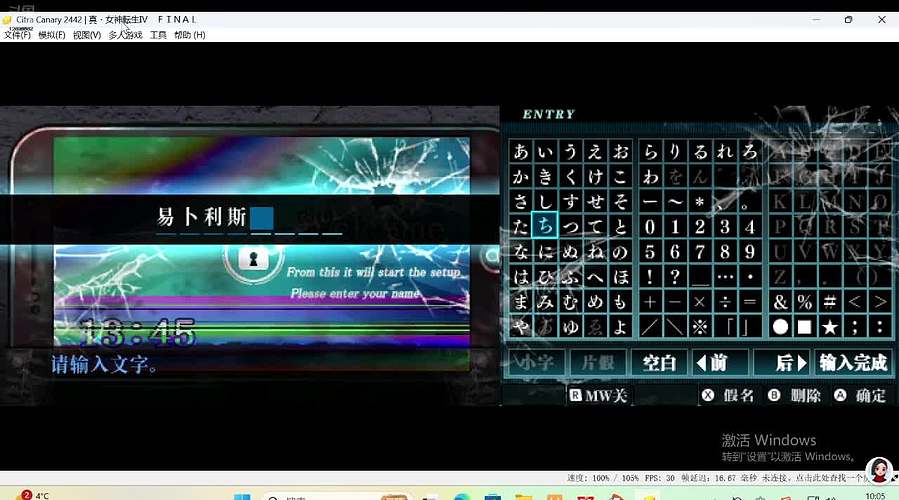
Task: Select the digit 0 key
Action: tap(650, 226)
